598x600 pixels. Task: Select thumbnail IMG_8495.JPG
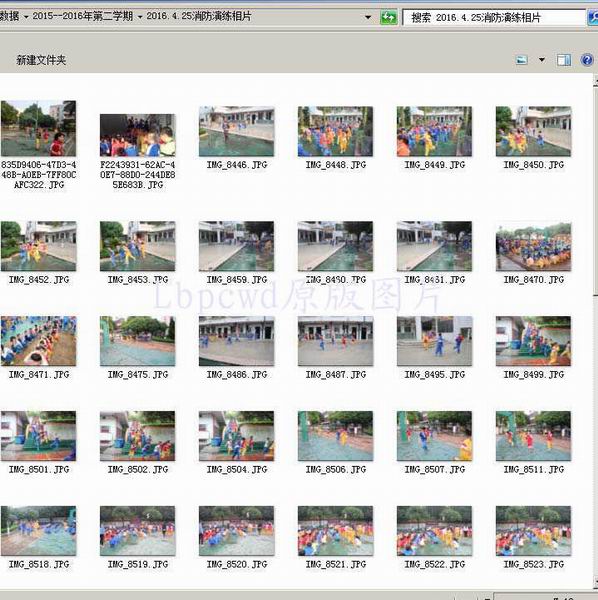(434, 341)
